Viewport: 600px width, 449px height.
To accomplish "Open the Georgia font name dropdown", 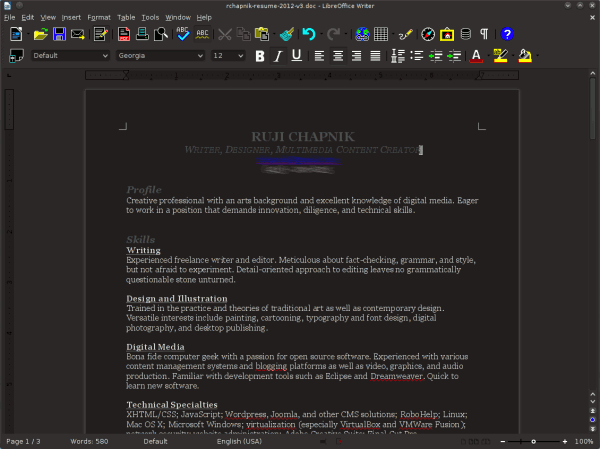I will [160, 56].
